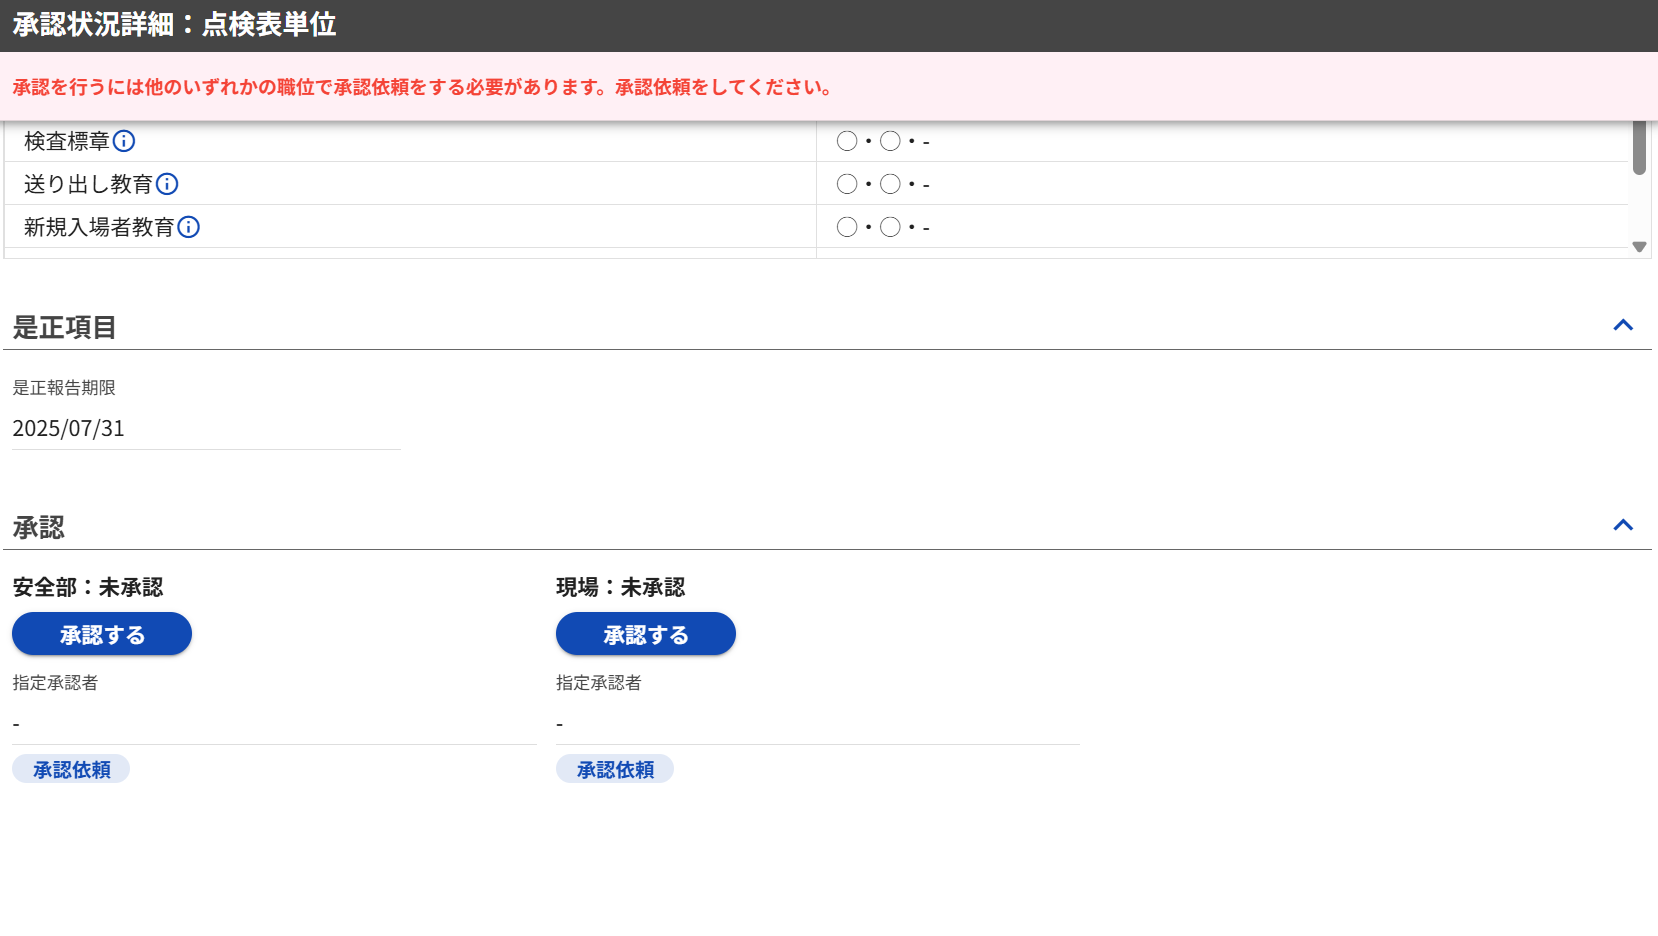Select the first circle in 送り出し教育 row
The height and width of the screenshot is (936, 1658).
coord(847,184)
